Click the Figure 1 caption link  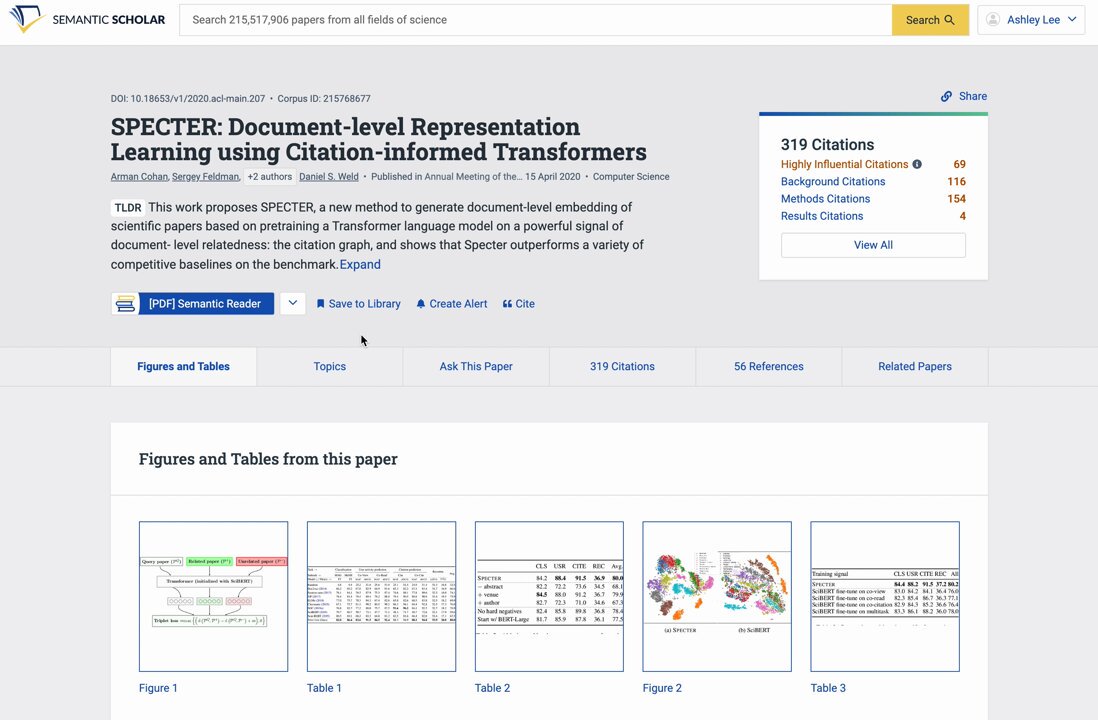[158, 688]
